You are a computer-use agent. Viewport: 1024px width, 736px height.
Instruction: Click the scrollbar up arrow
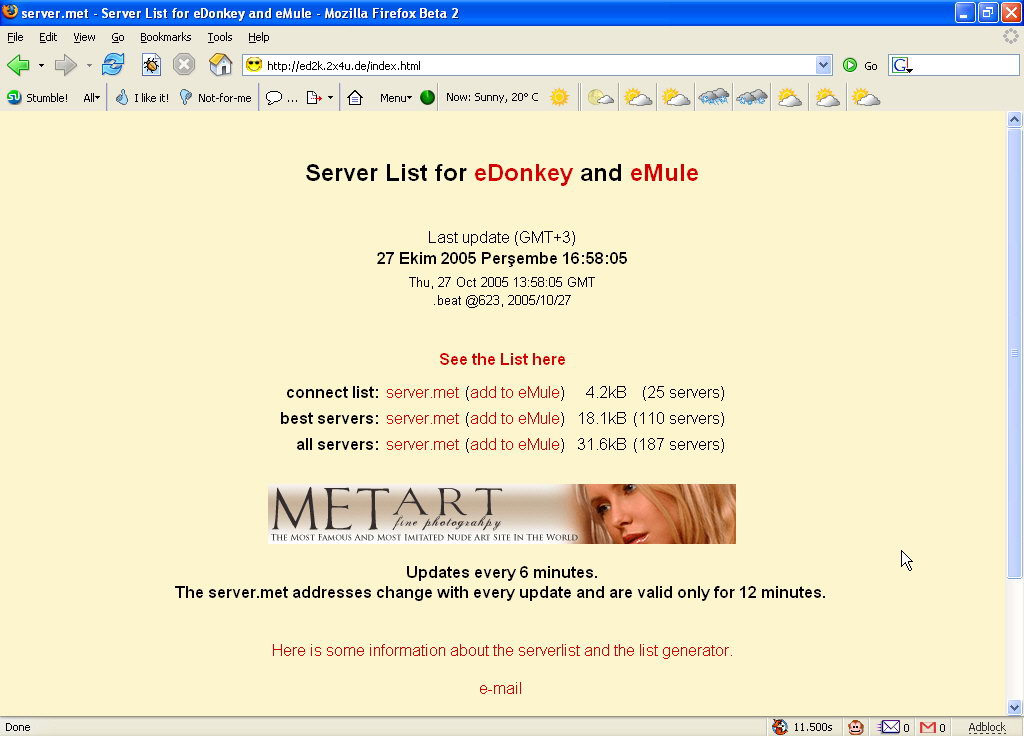(1014, 119)
